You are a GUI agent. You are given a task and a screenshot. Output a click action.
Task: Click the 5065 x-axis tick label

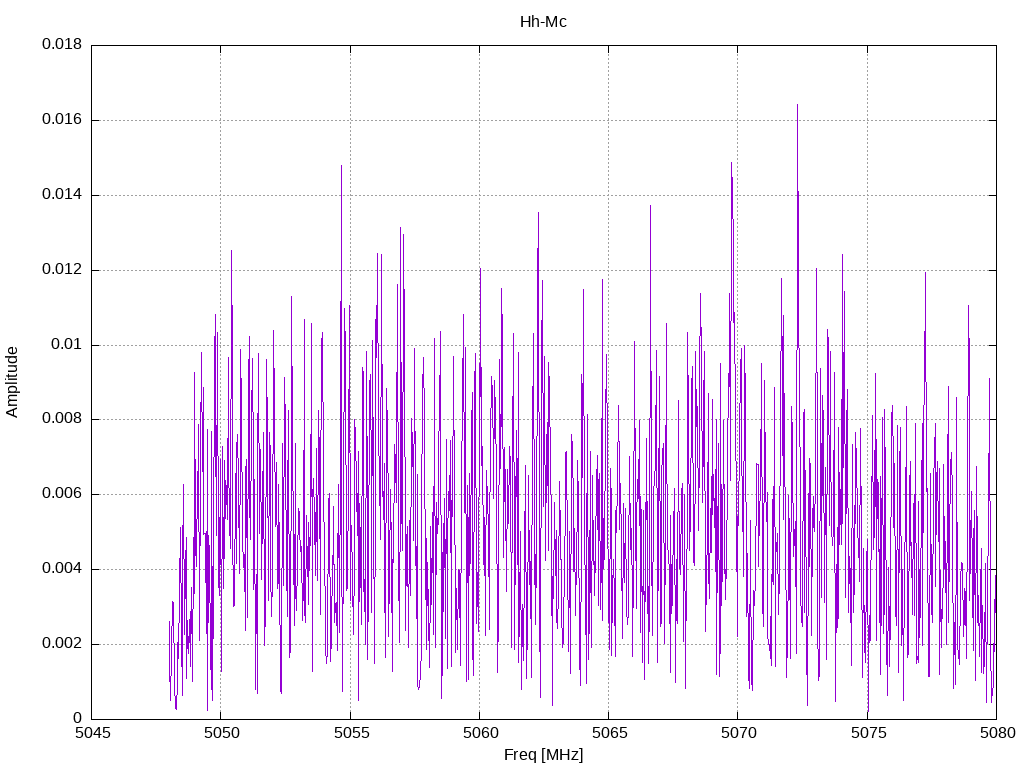609,733
